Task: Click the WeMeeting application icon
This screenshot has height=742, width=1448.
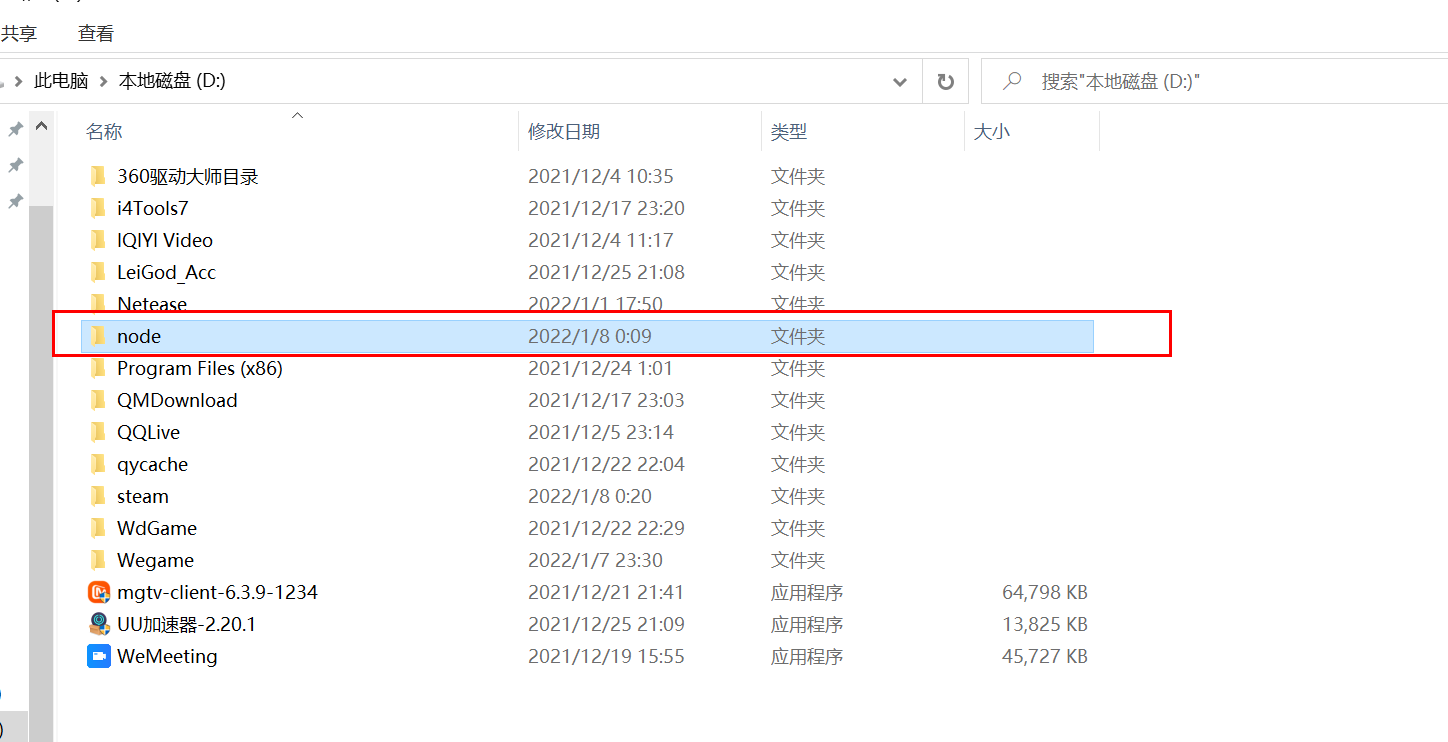Action: 98,656
